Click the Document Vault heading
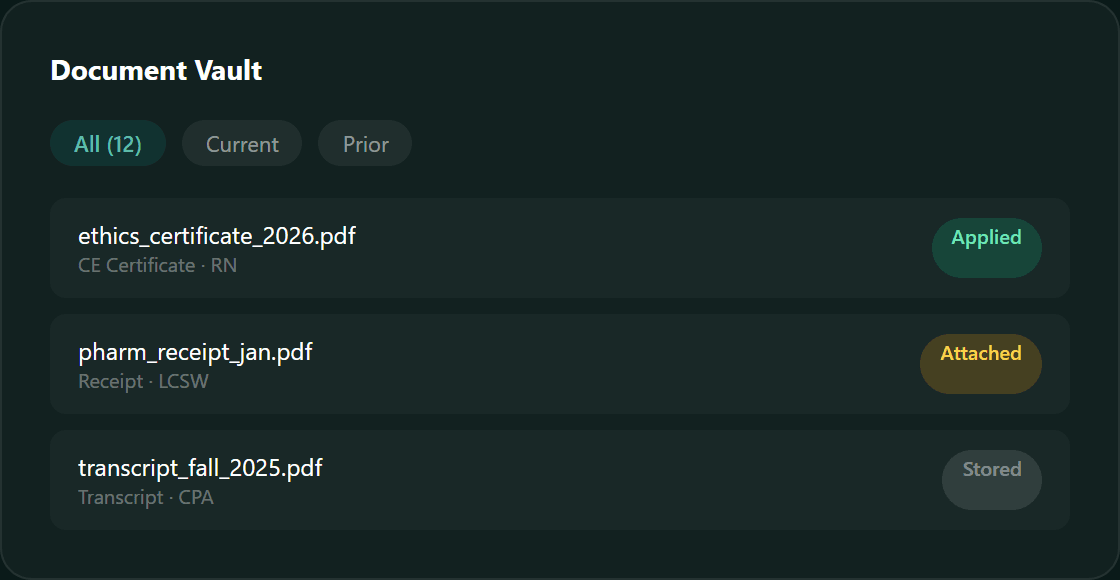Image resolution: width=1120 pixels, height=580 pixels. tap(156, 71)
